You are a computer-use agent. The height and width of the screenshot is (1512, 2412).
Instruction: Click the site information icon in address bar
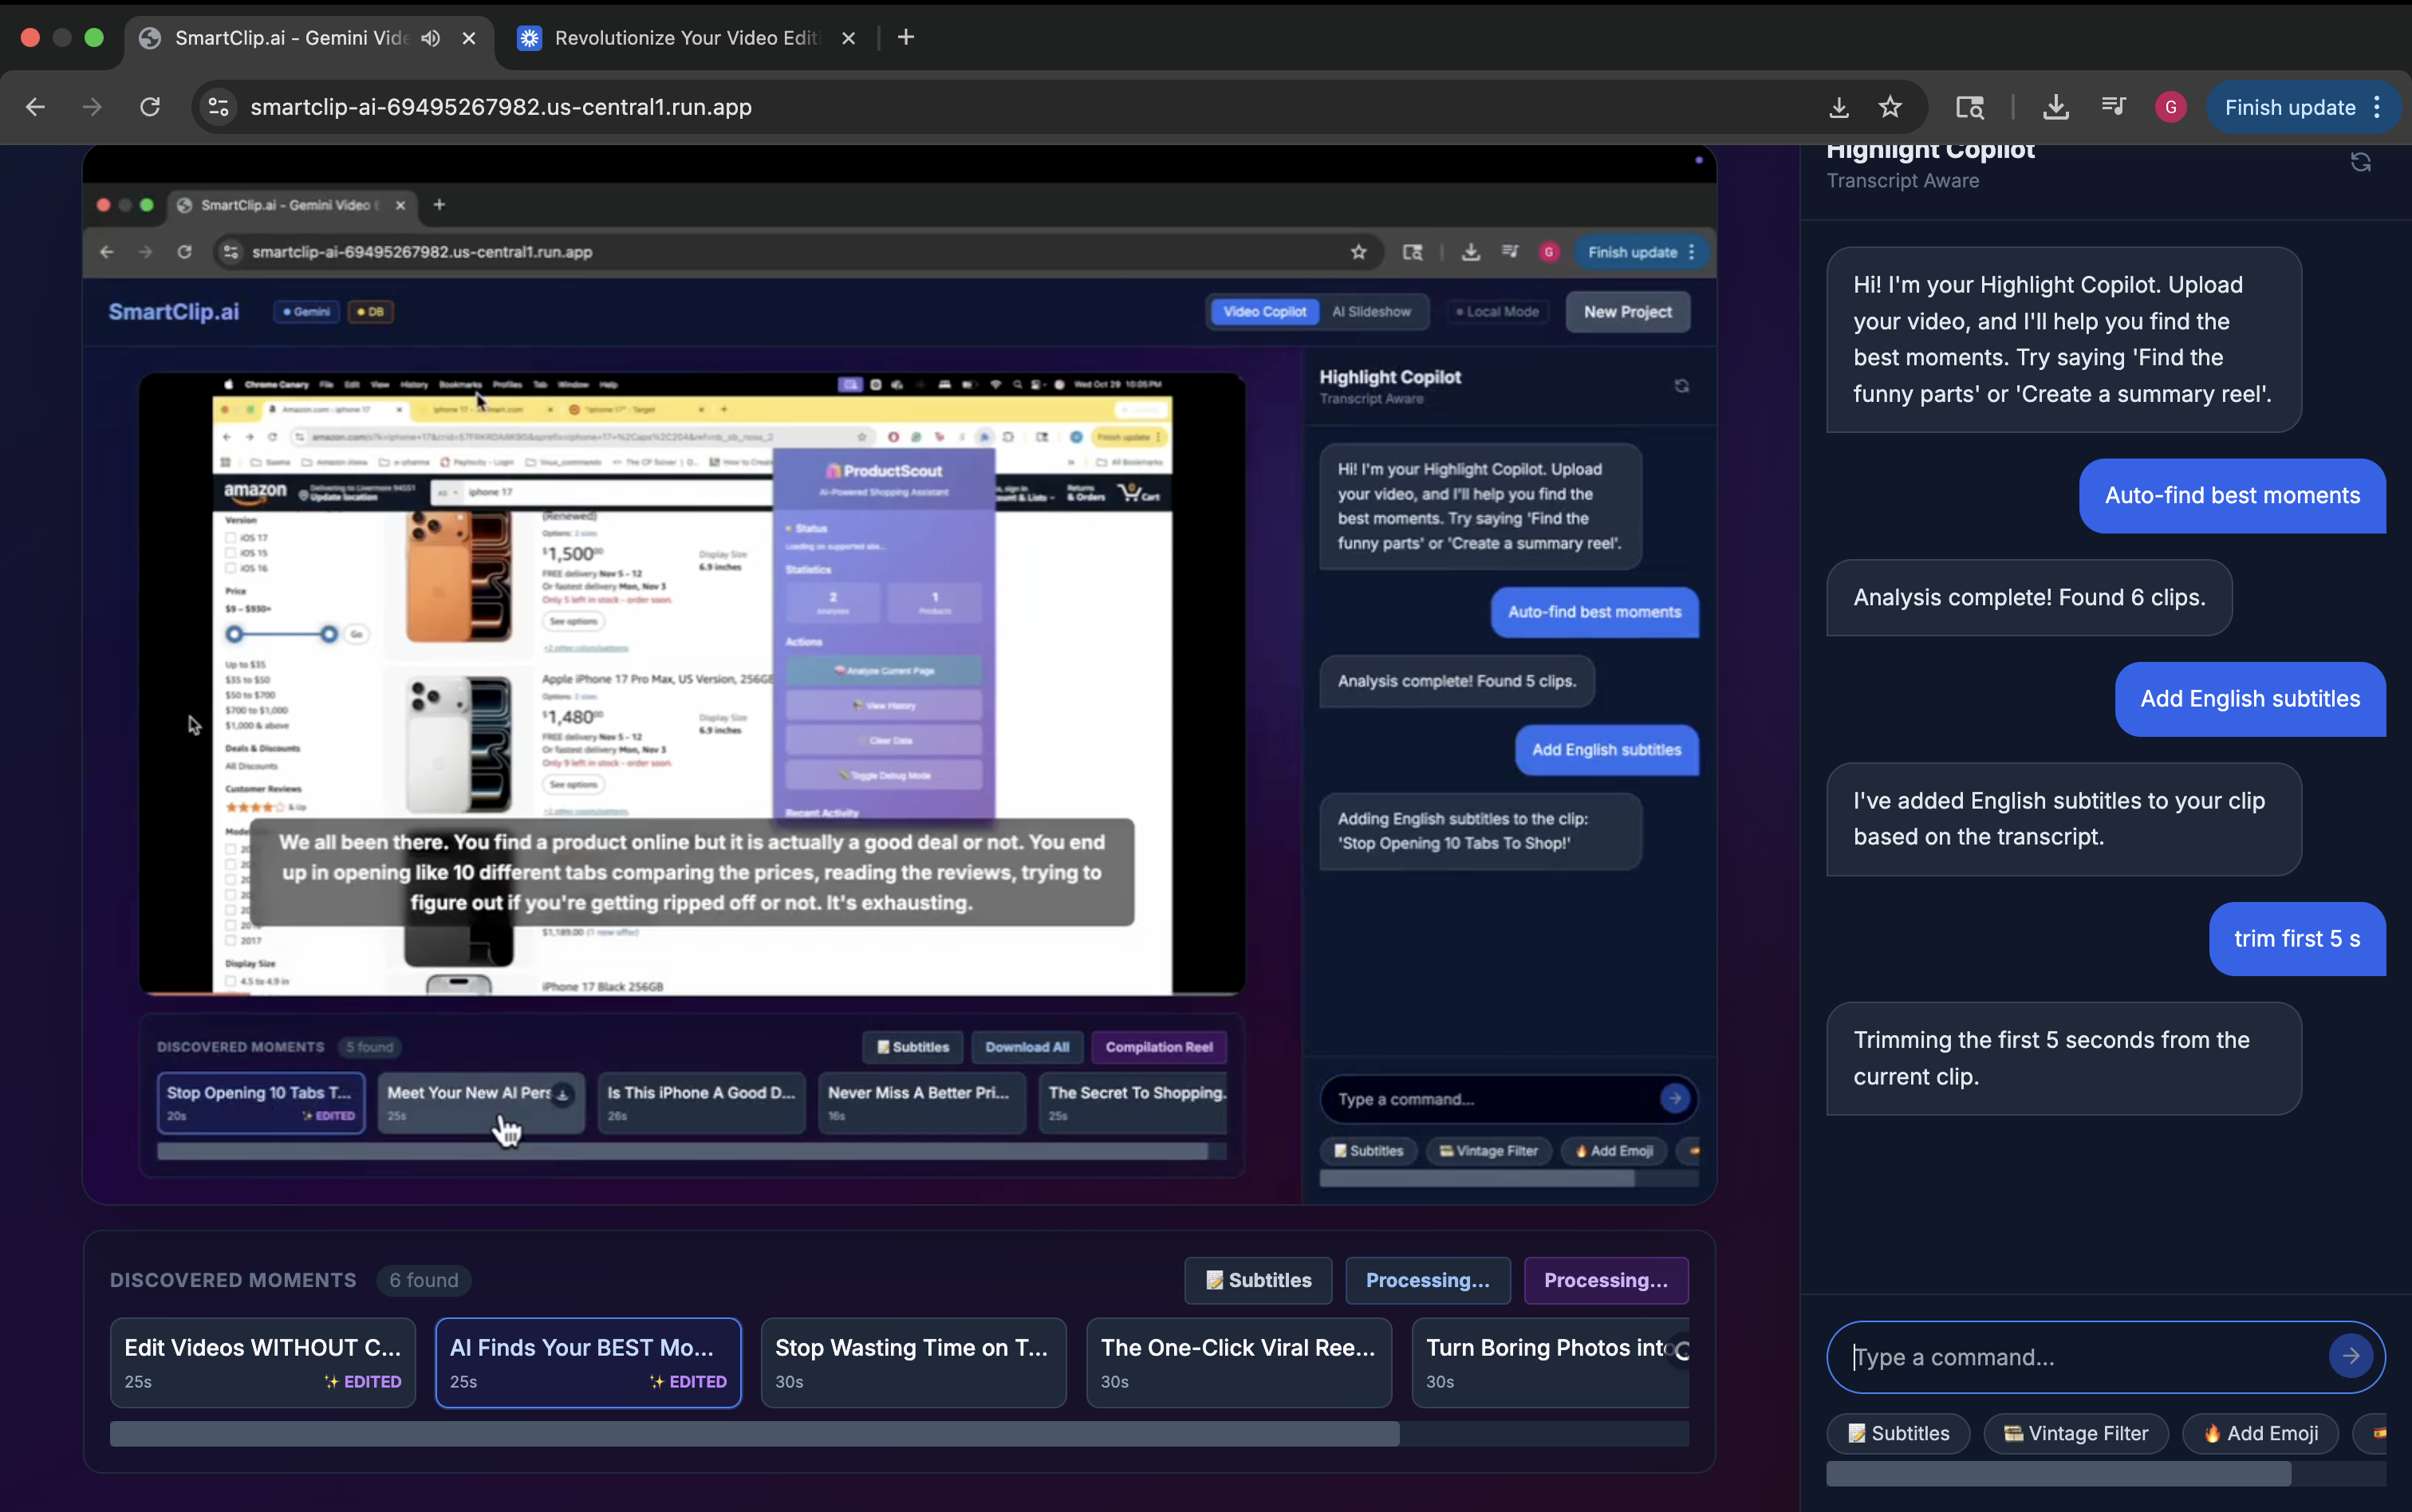click(218, 107)
